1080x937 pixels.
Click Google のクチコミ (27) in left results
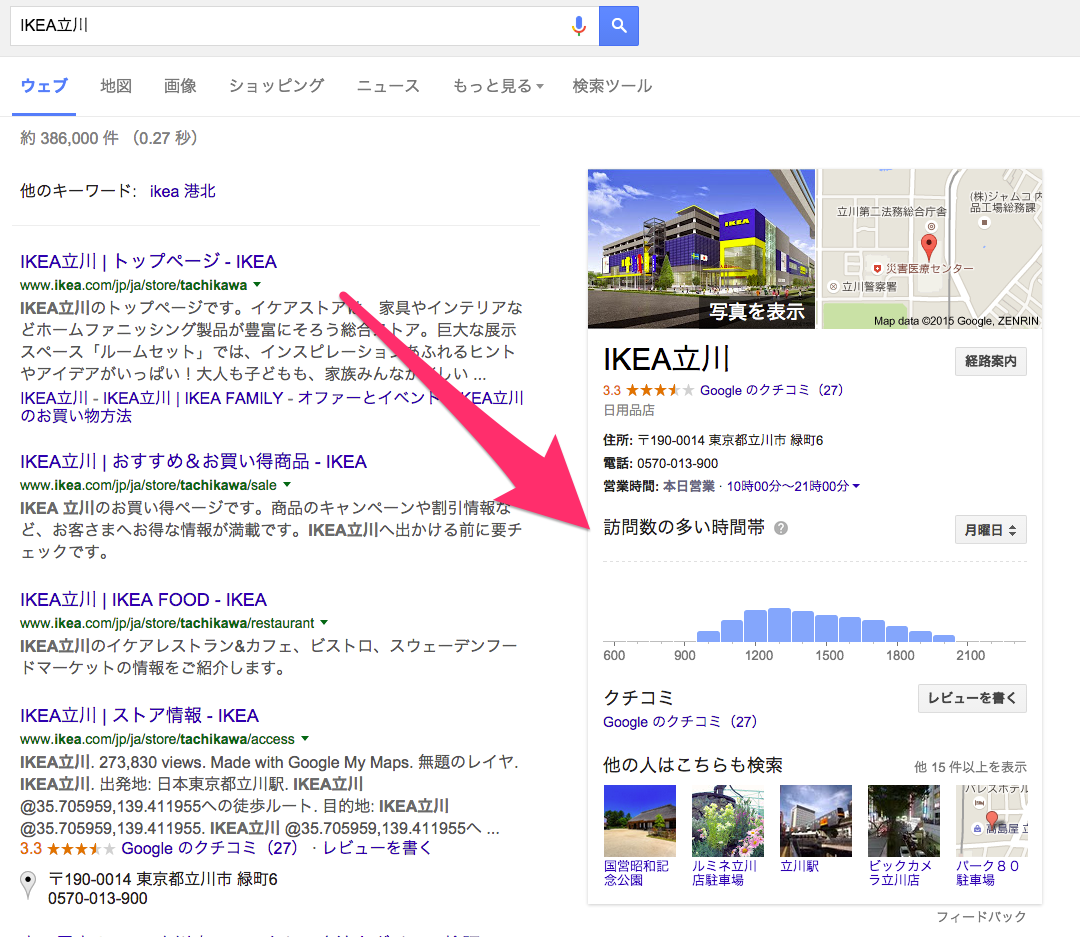click(209, 848)
